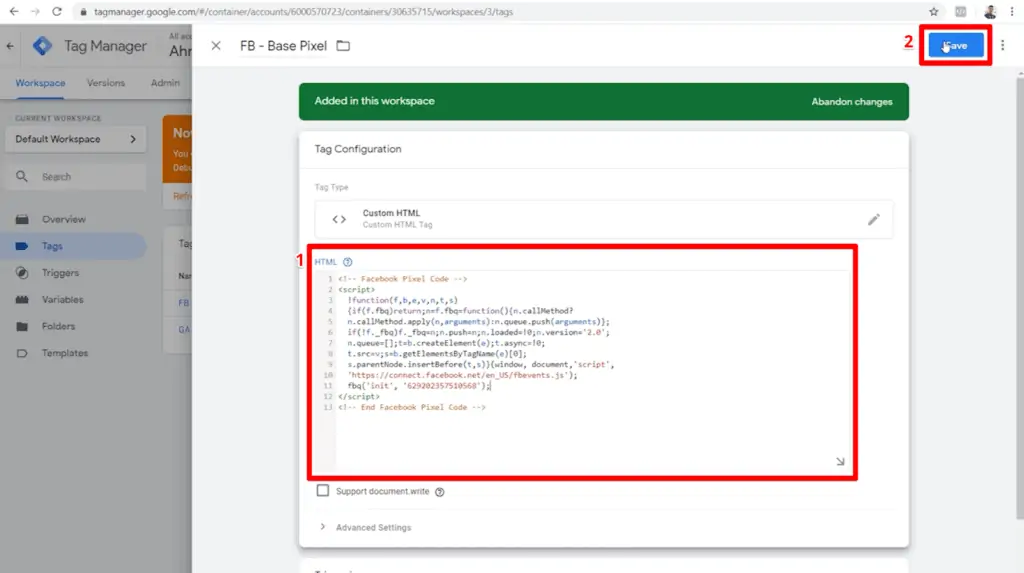Click the Overview briefcase icon
The image size is (1024, 573).
click(22, 220)
